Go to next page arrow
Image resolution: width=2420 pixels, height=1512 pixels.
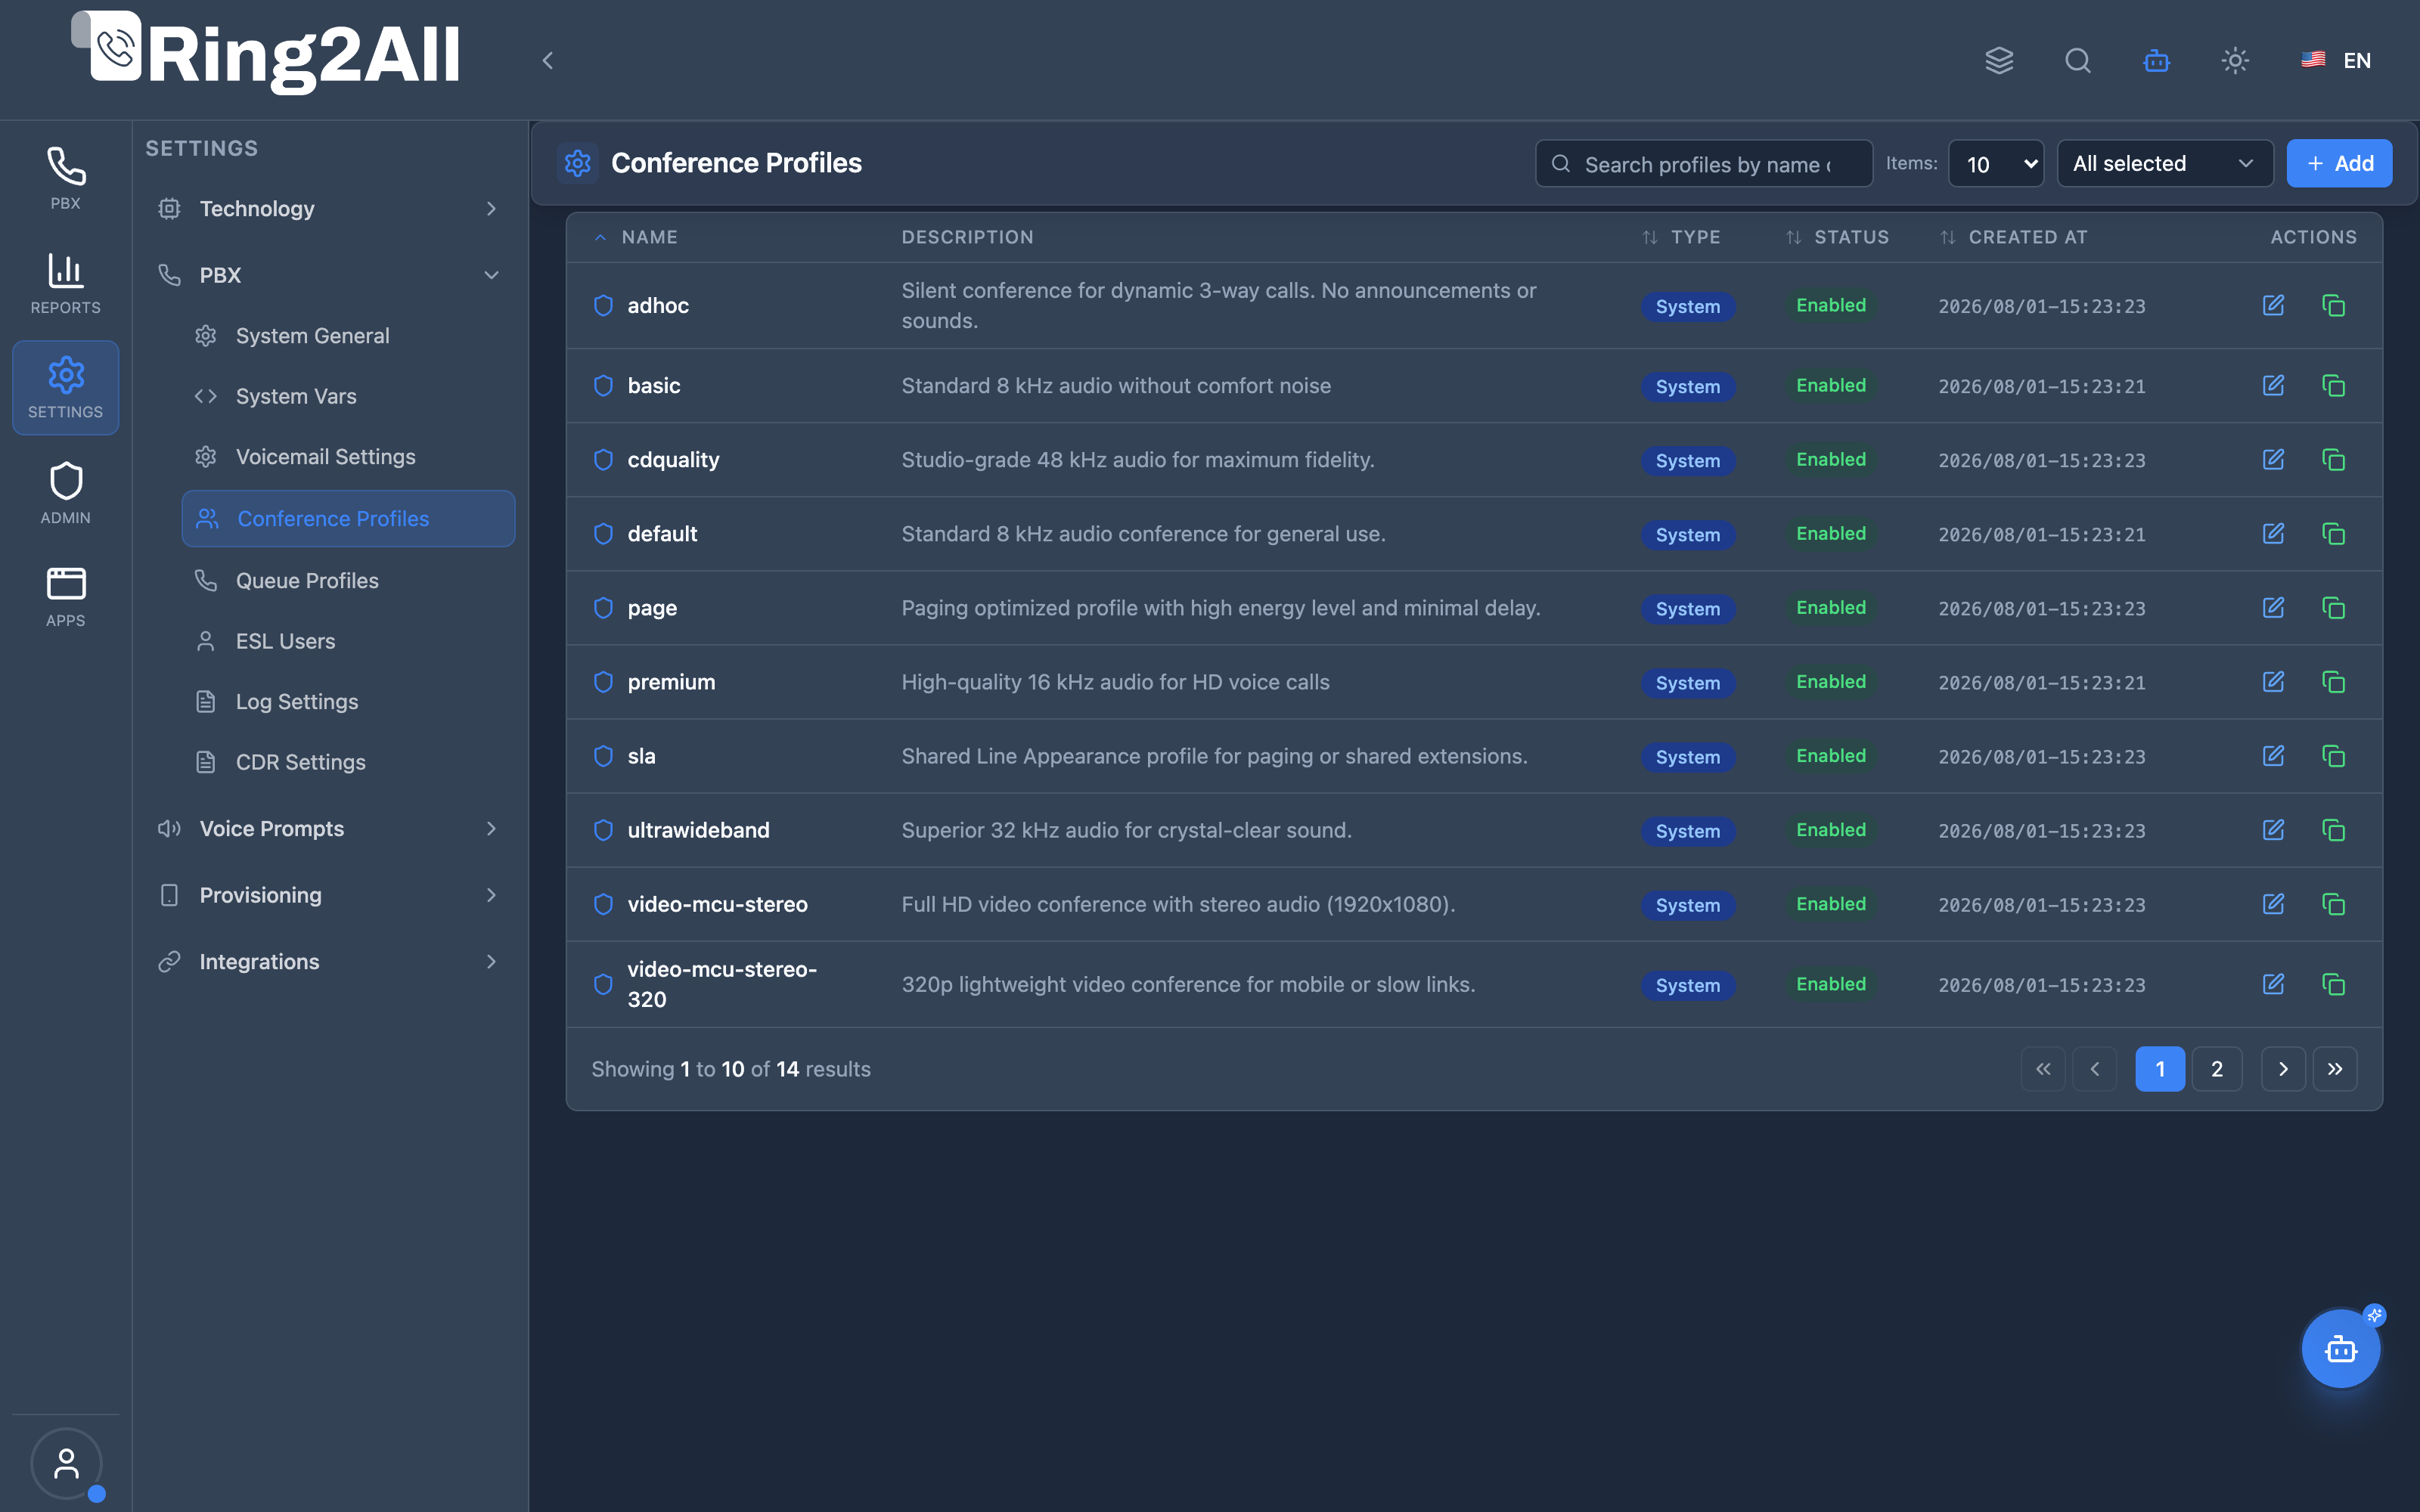coord(2283,1069)
